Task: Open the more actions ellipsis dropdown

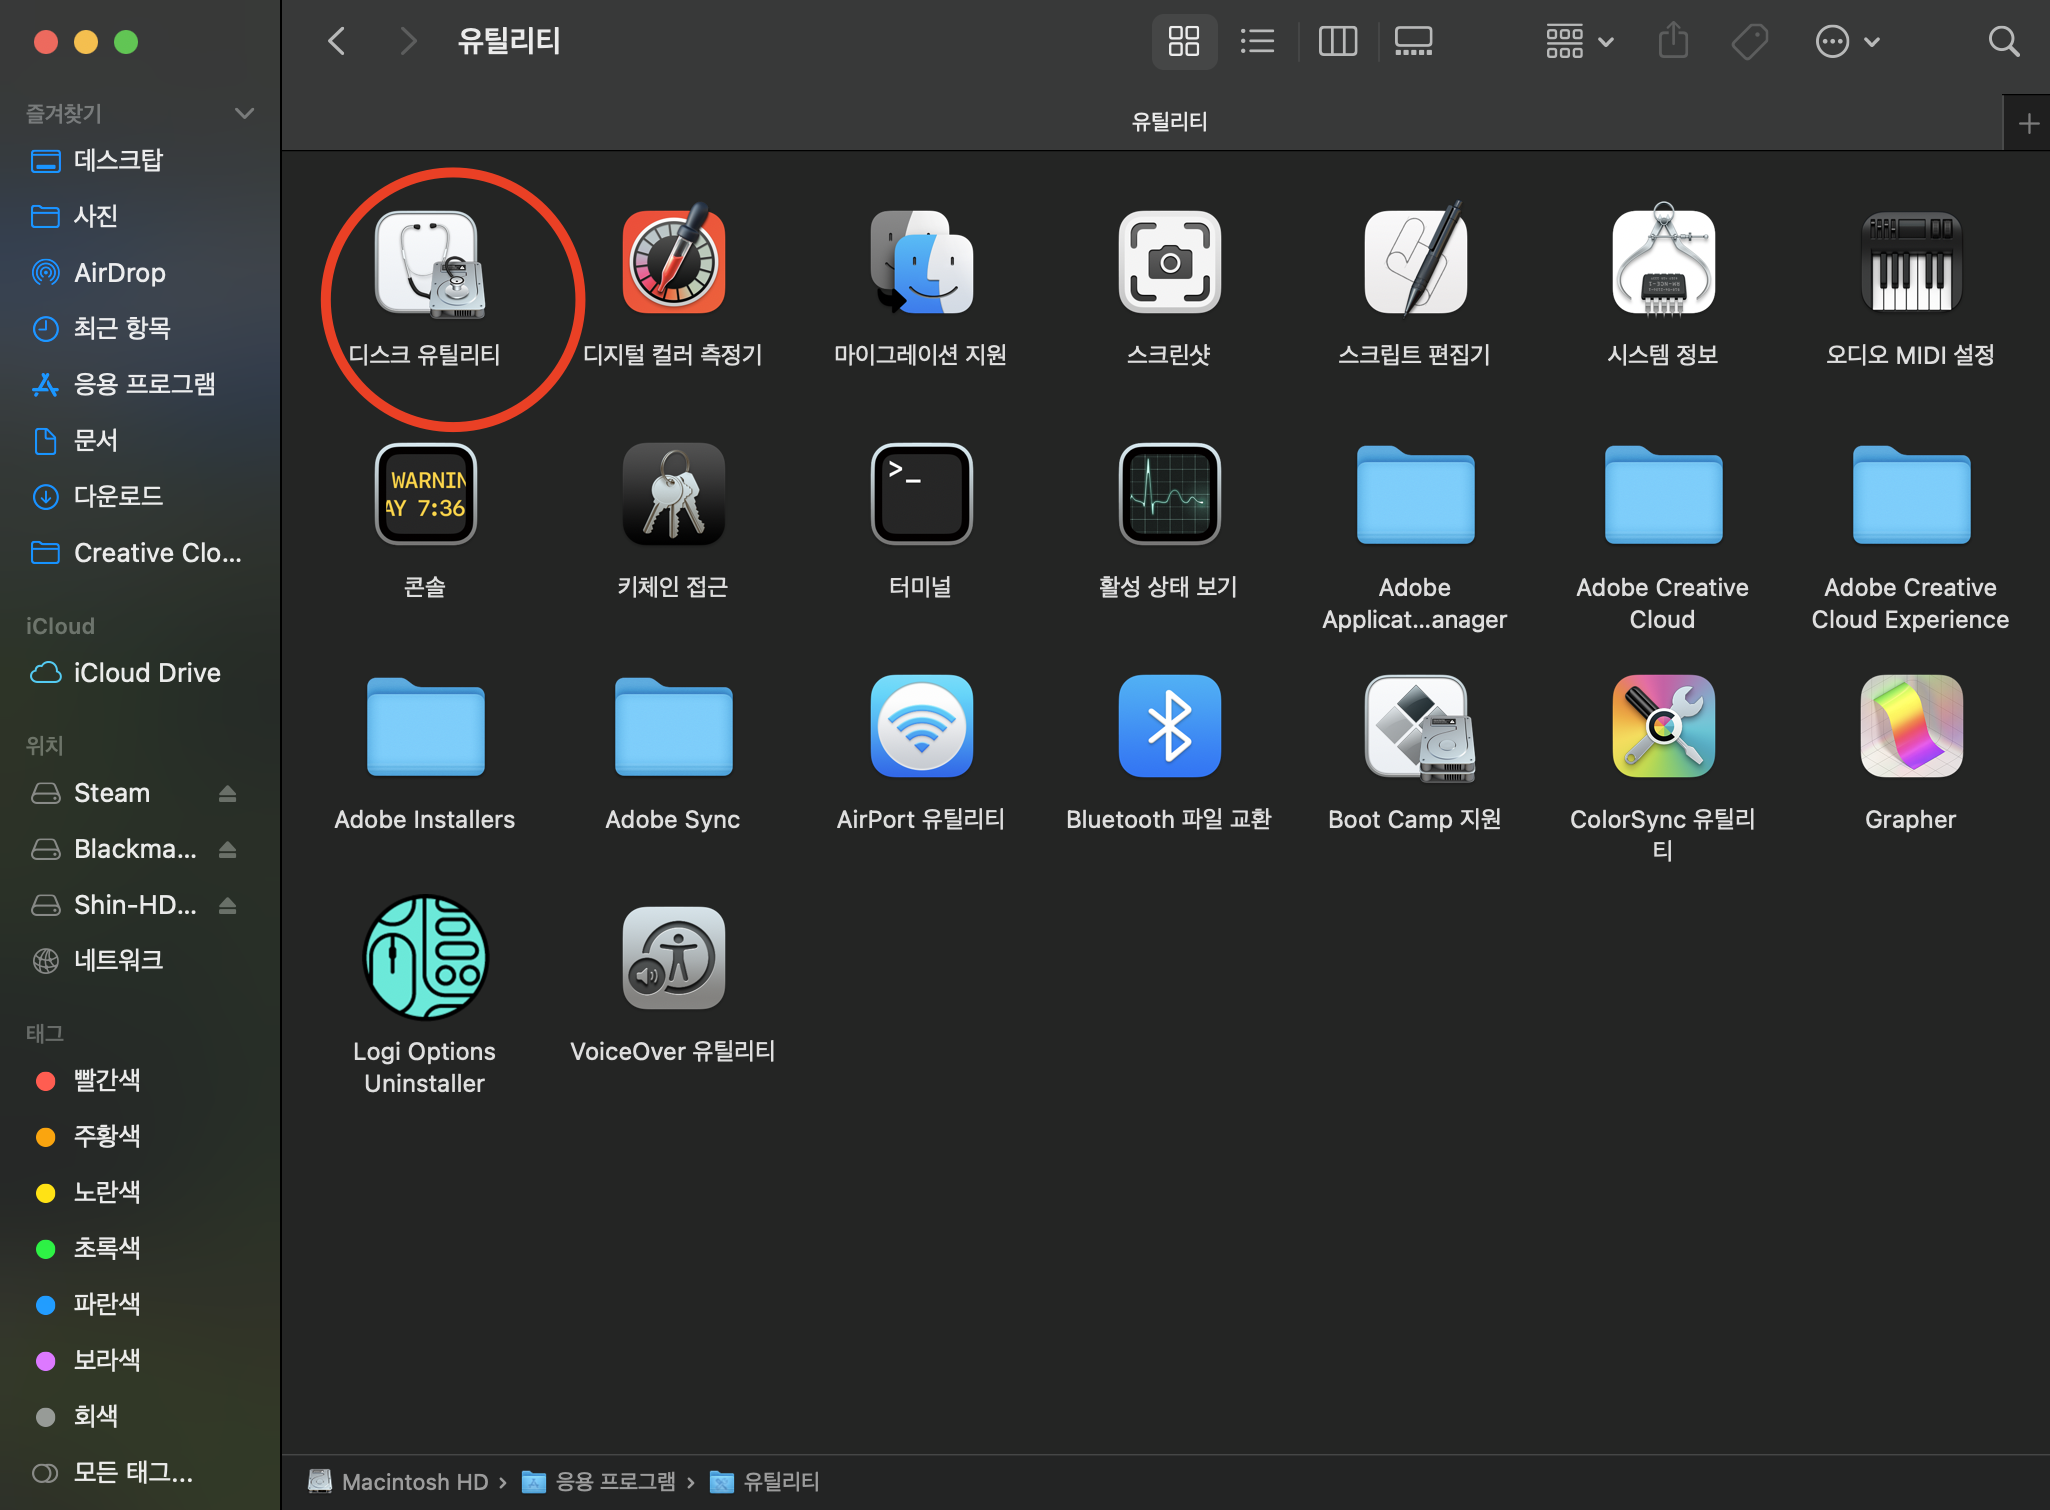Action: 1847,42
